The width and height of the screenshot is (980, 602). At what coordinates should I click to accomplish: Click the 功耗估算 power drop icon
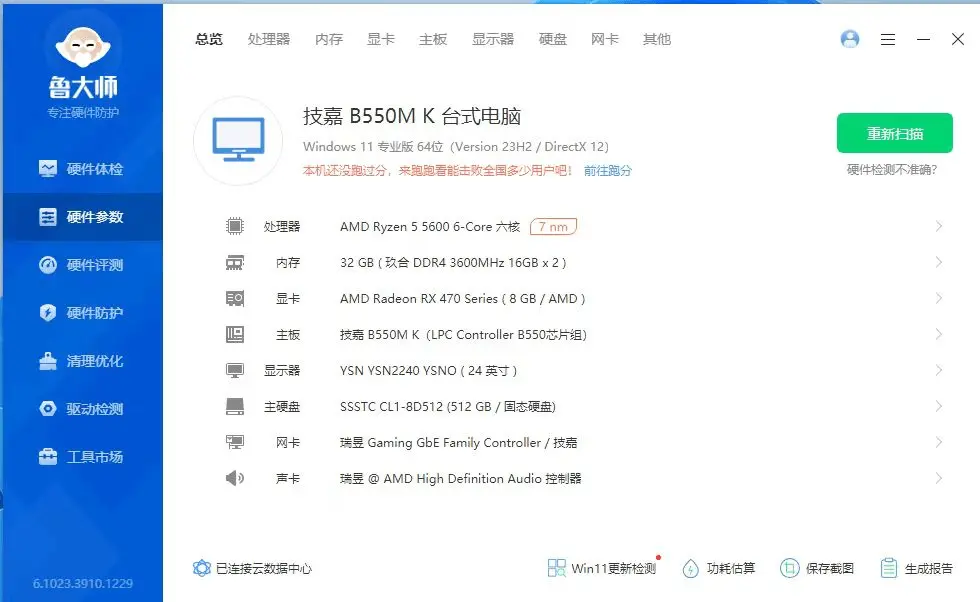tap(691, 568)
